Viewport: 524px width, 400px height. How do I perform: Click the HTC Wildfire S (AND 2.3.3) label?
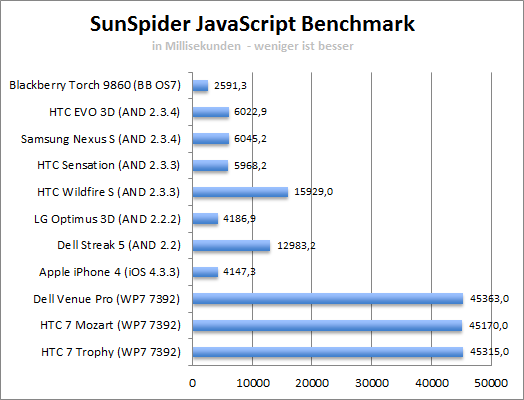pos(109,192)
